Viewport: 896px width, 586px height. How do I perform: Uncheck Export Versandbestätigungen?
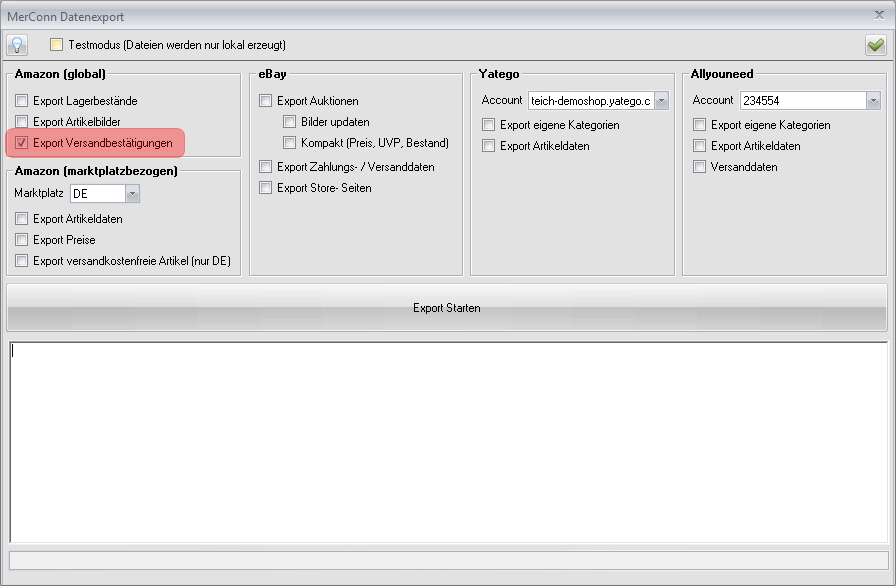coord(22,143)
